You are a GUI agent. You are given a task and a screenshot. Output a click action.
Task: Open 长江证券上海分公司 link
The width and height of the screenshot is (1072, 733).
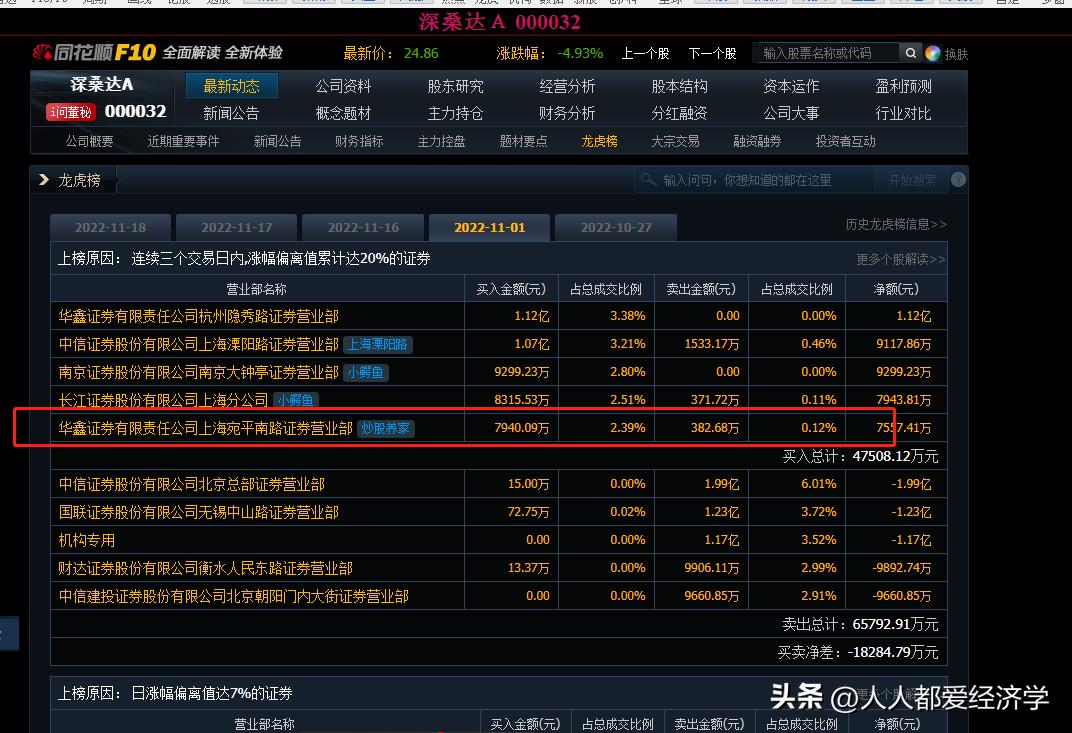point(163,400)
